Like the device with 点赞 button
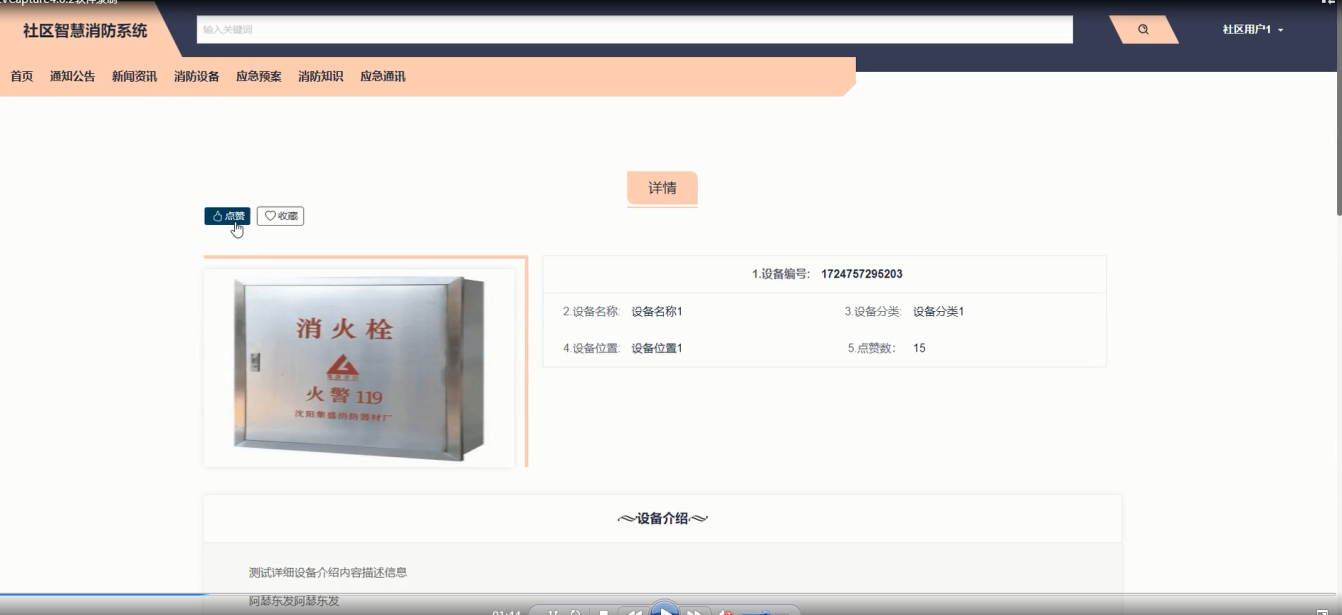This screenshot has width=1342, height=615. [228, 216]
